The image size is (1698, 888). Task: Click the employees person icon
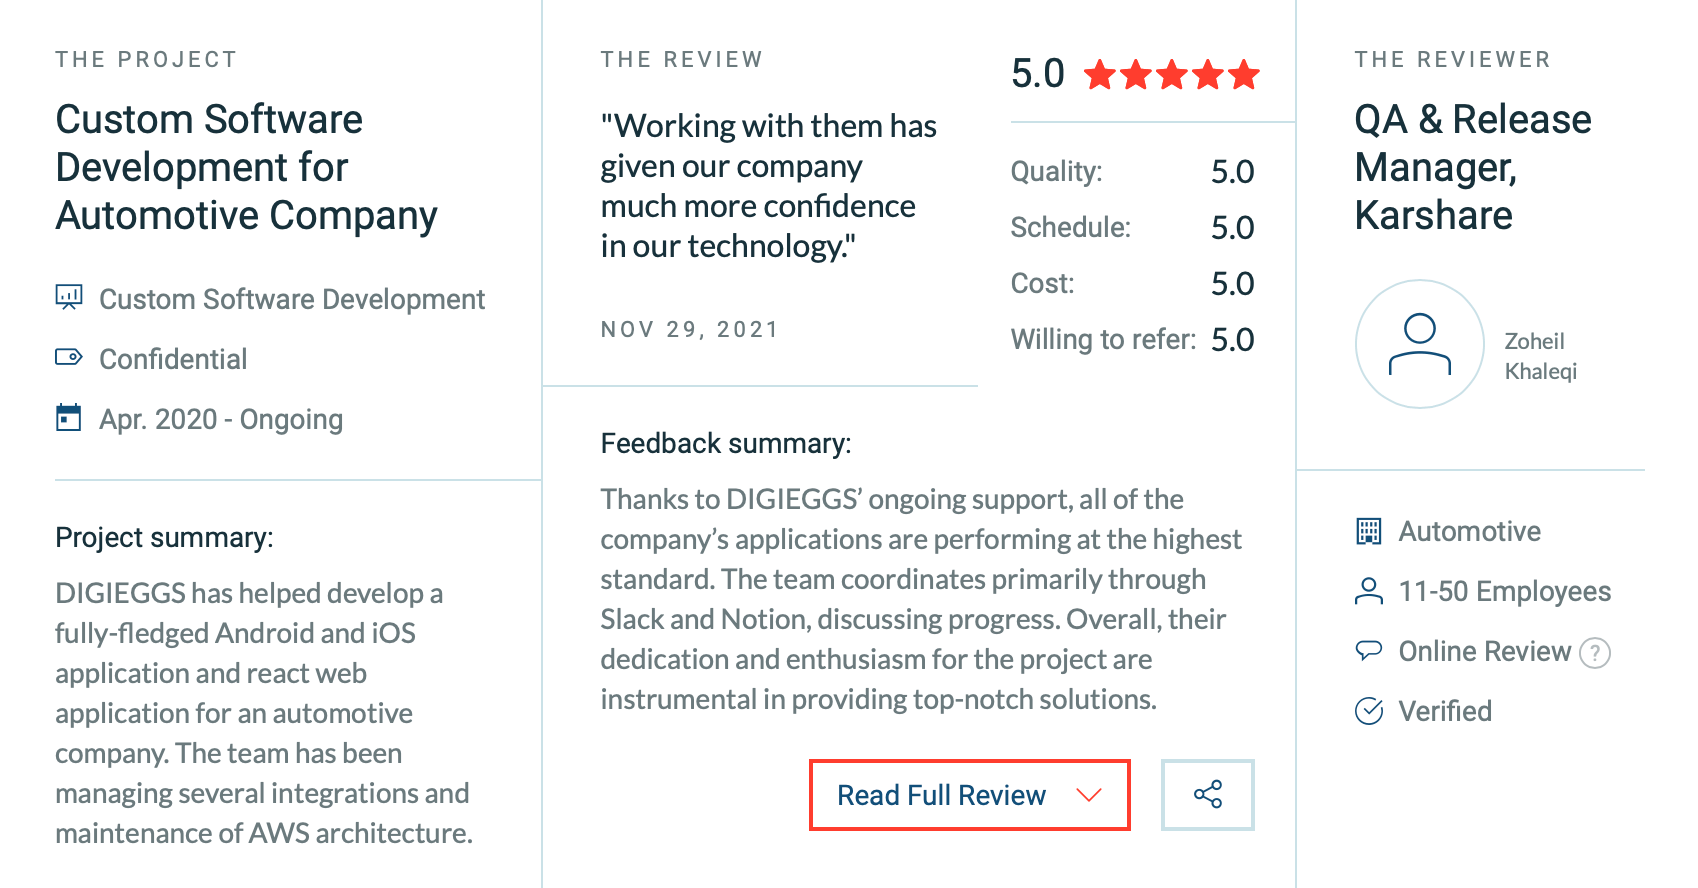1368,591
